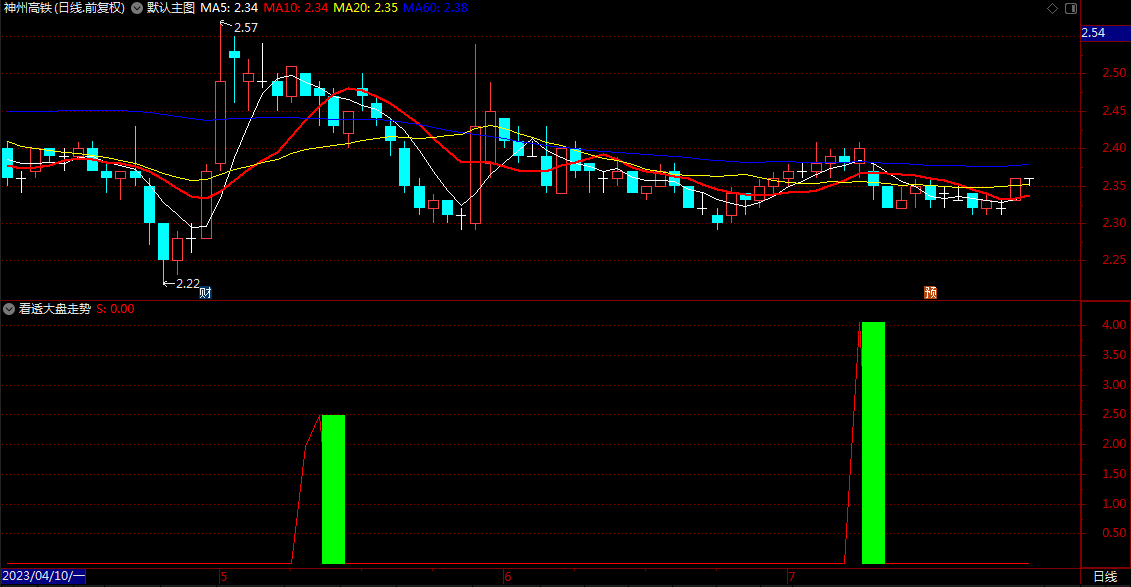Click the 神州高铁(日线.前复权) stock title
This screenshot has height=587, width=1131.
(x=64, y=8)
